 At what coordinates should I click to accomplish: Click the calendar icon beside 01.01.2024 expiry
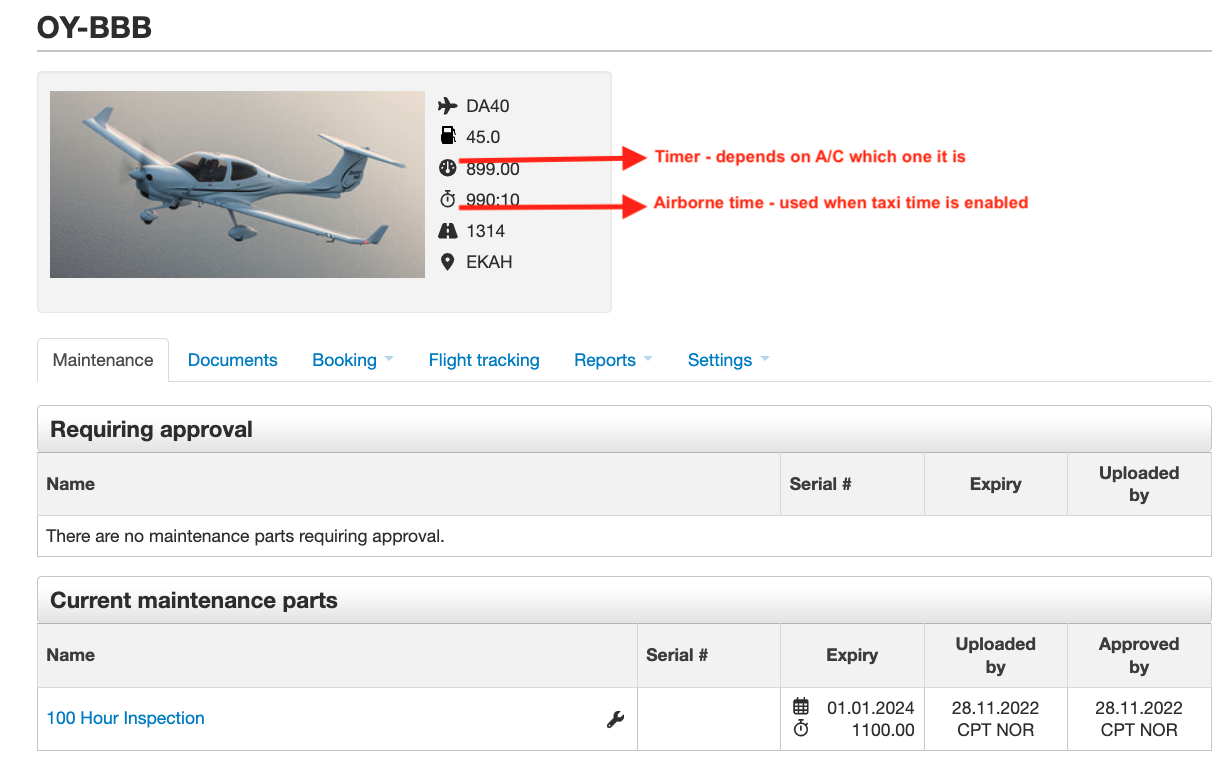point(800,707)
